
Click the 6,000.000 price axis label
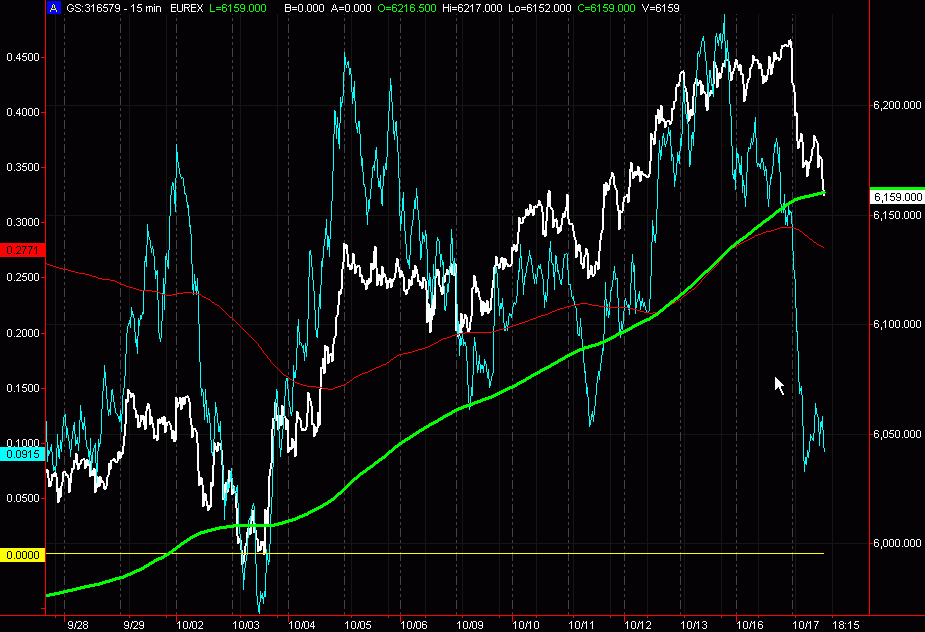[x=897, y=543]
